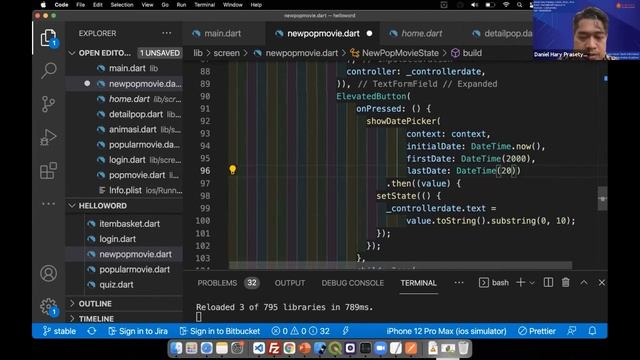The height and width of the screenshot is (360, 640).
Task: Open login.dart in Open Editors list
Action: point(124,160)
